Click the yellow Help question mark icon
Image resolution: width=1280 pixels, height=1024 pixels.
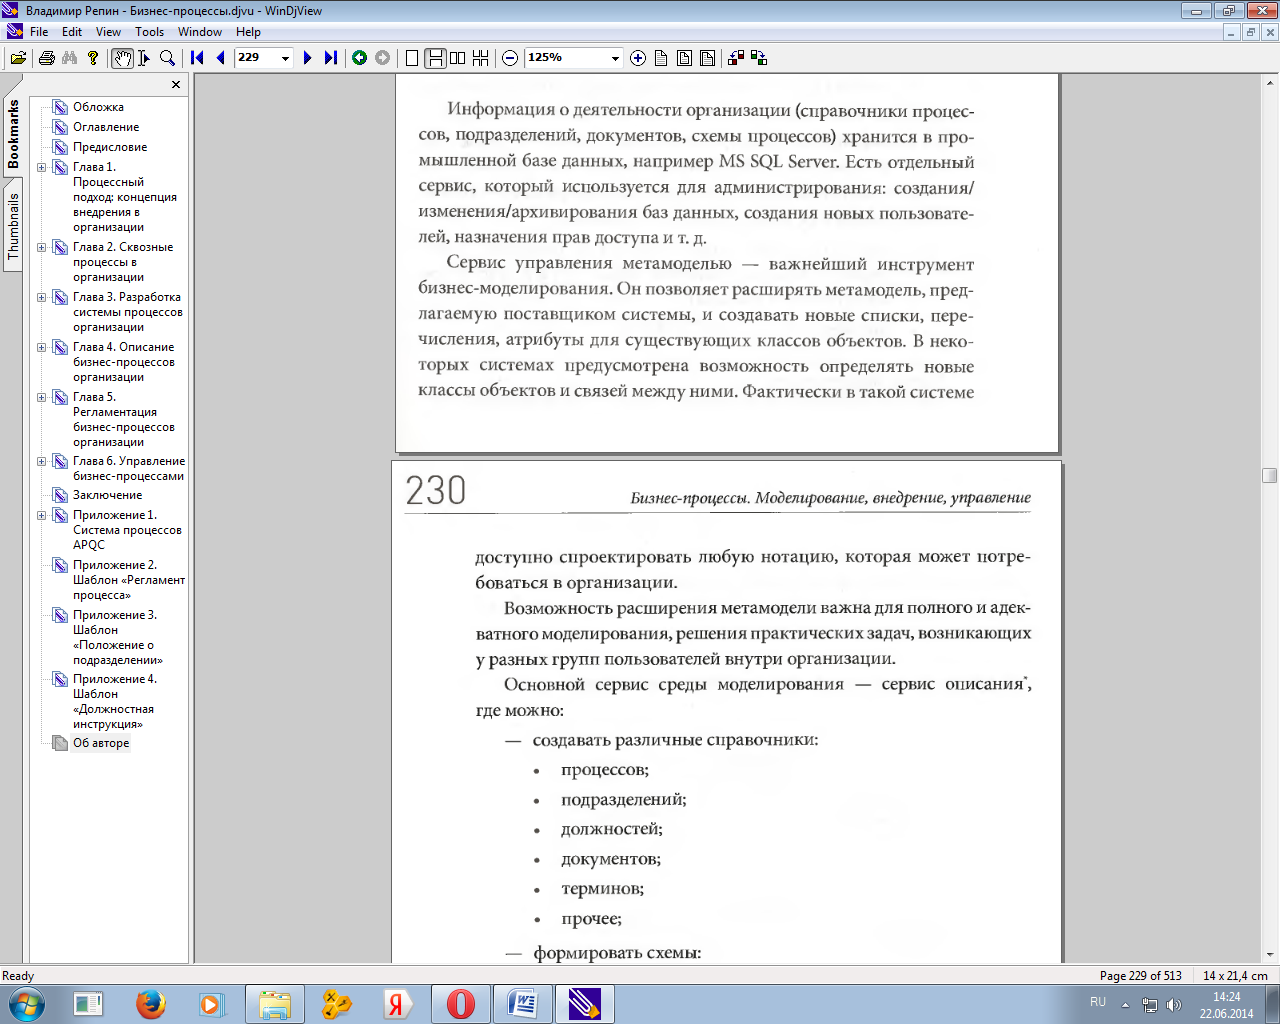(93, 58)
